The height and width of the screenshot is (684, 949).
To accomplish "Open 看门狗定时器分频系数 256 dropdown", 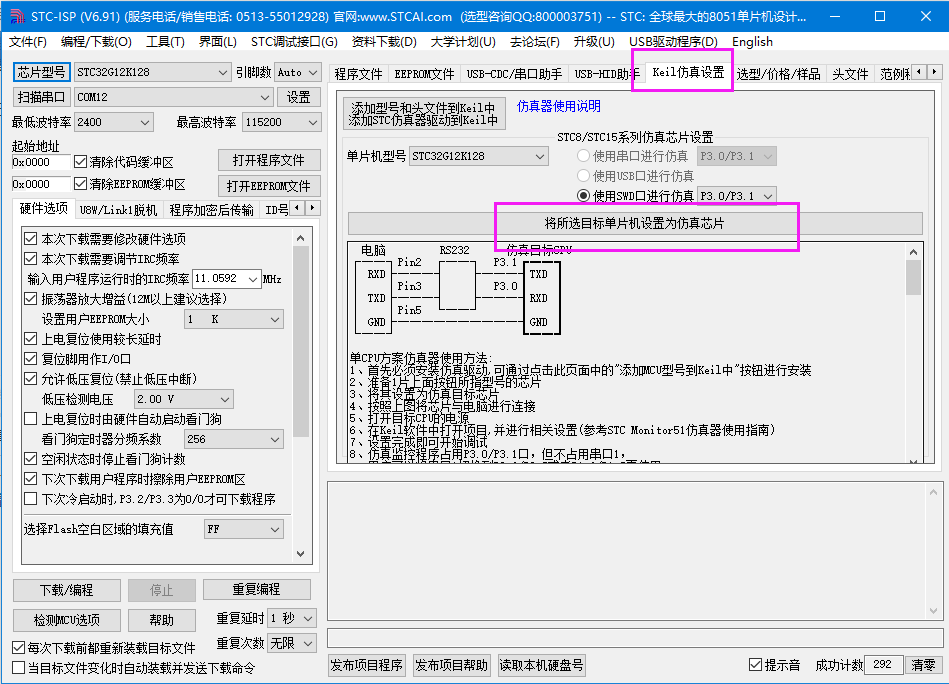I will [234, 439].
